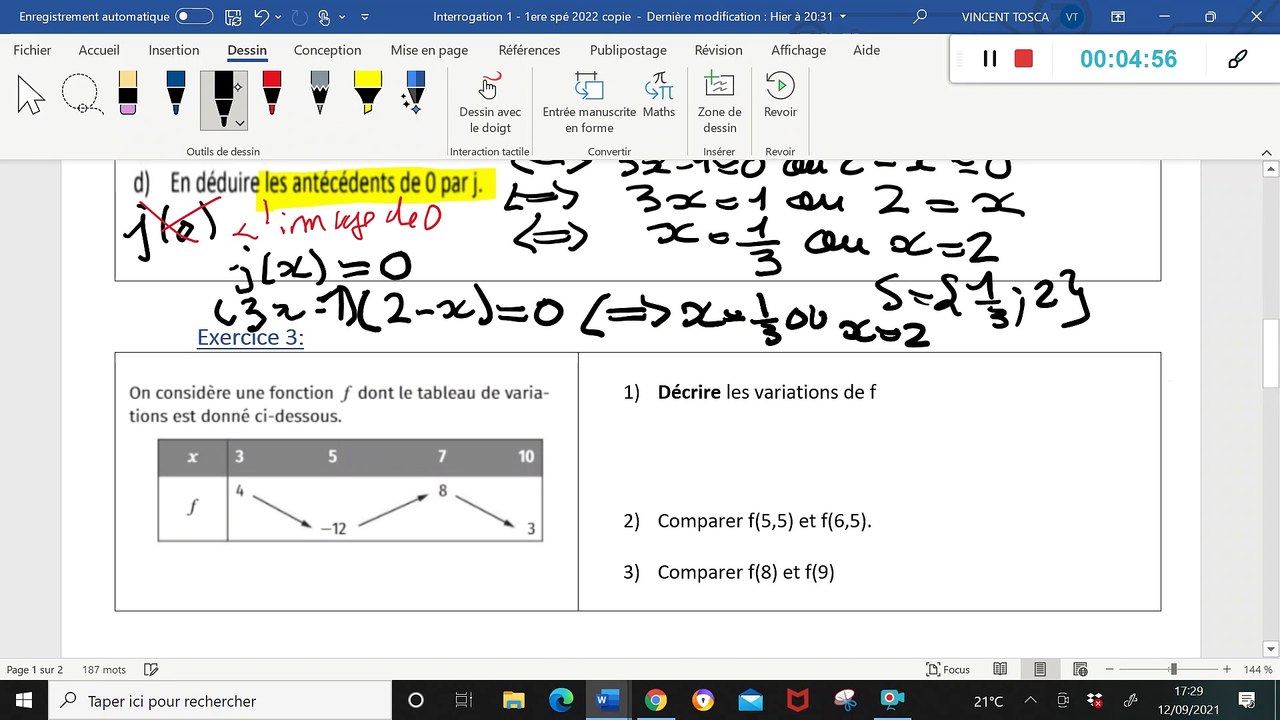Pick the grey pencil tool
This screenshot has width=1280, height=720.
point(319,93)
